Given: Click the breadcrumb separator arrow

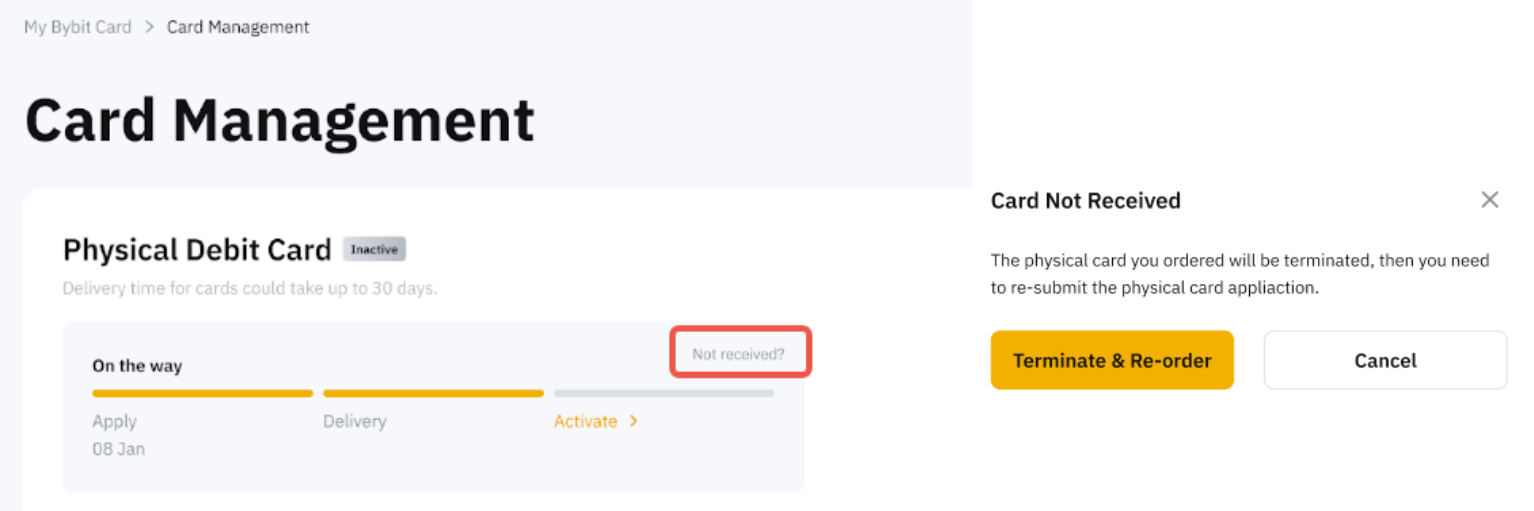Looking at the screenshot, I should [149, 27].
